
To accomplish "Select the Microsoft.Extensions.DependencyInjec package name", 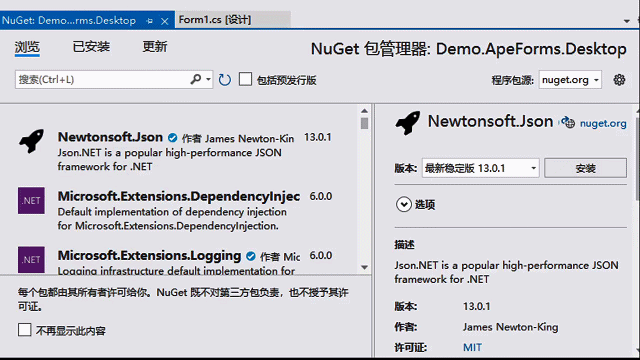I will (179, 196).
